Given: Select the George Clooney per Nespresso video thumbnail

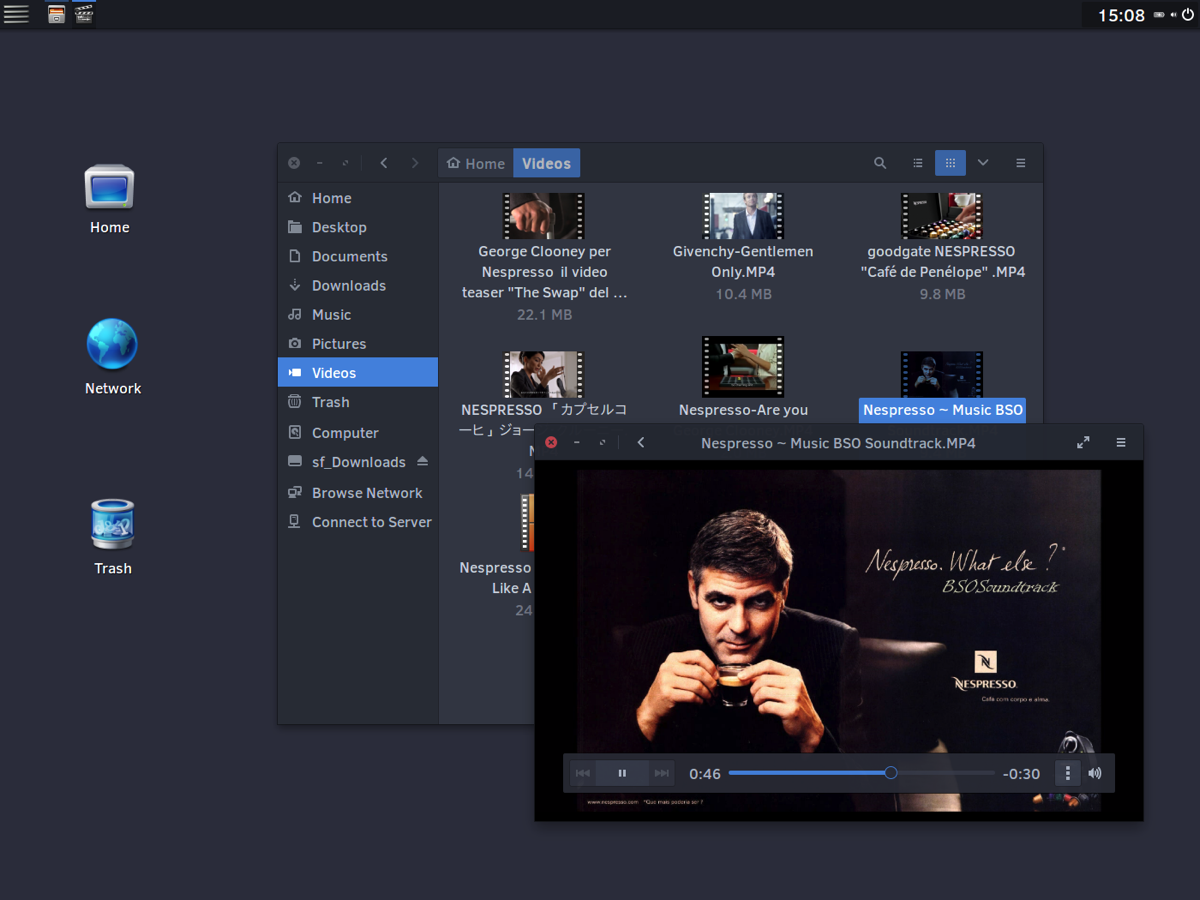Looking at the screenshot, I should point(543,216).
